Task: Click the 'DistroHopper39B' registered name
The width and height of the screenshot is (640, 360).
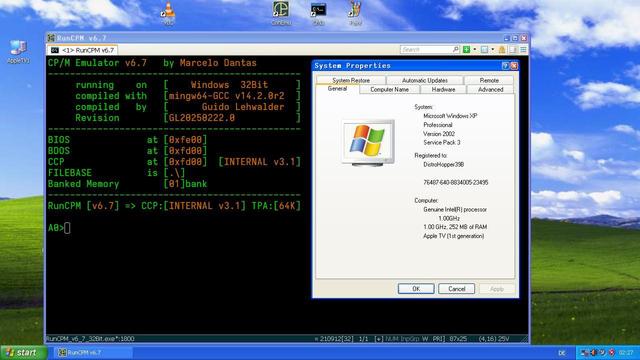Action: coord(444,164)
